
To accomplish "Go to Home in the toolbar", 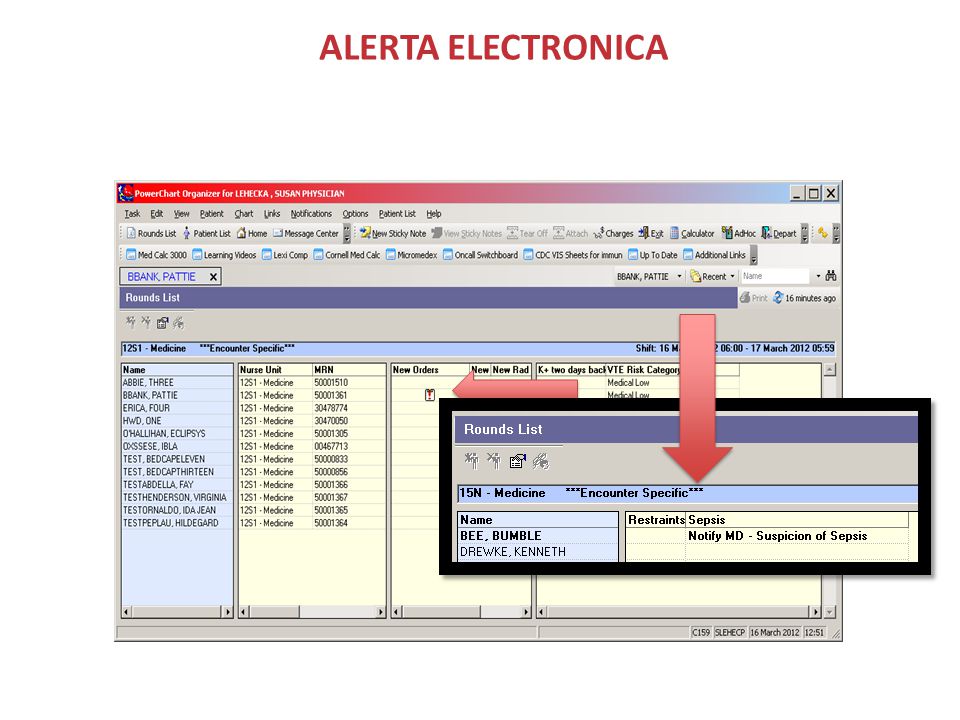I will tap(252, 233).
